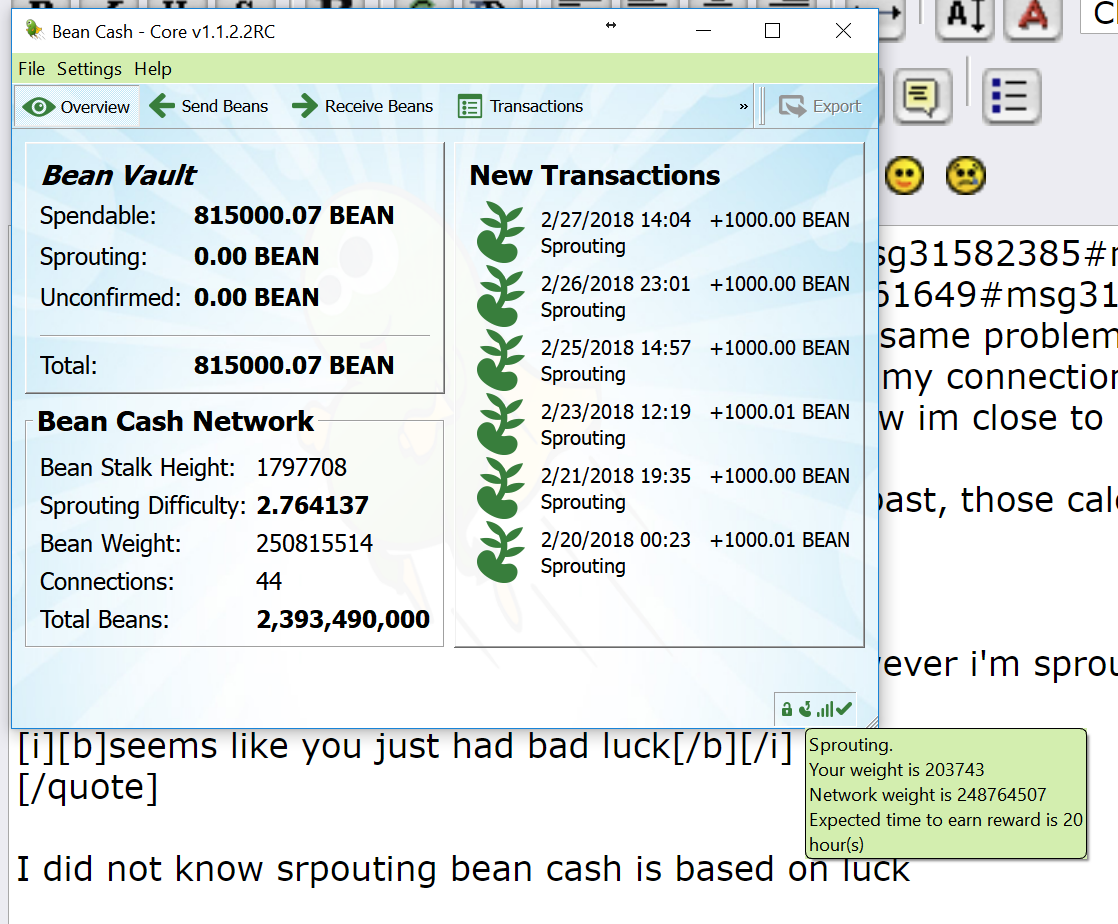Click the sync checkmark status icon
This screenshot has height=924, width=1118.
843,709
